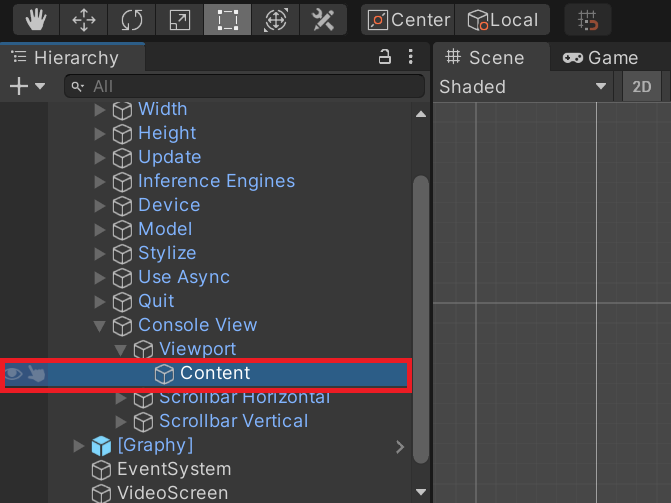Select the Transform tool
This screenshot has width=671, height=503.
275,19
